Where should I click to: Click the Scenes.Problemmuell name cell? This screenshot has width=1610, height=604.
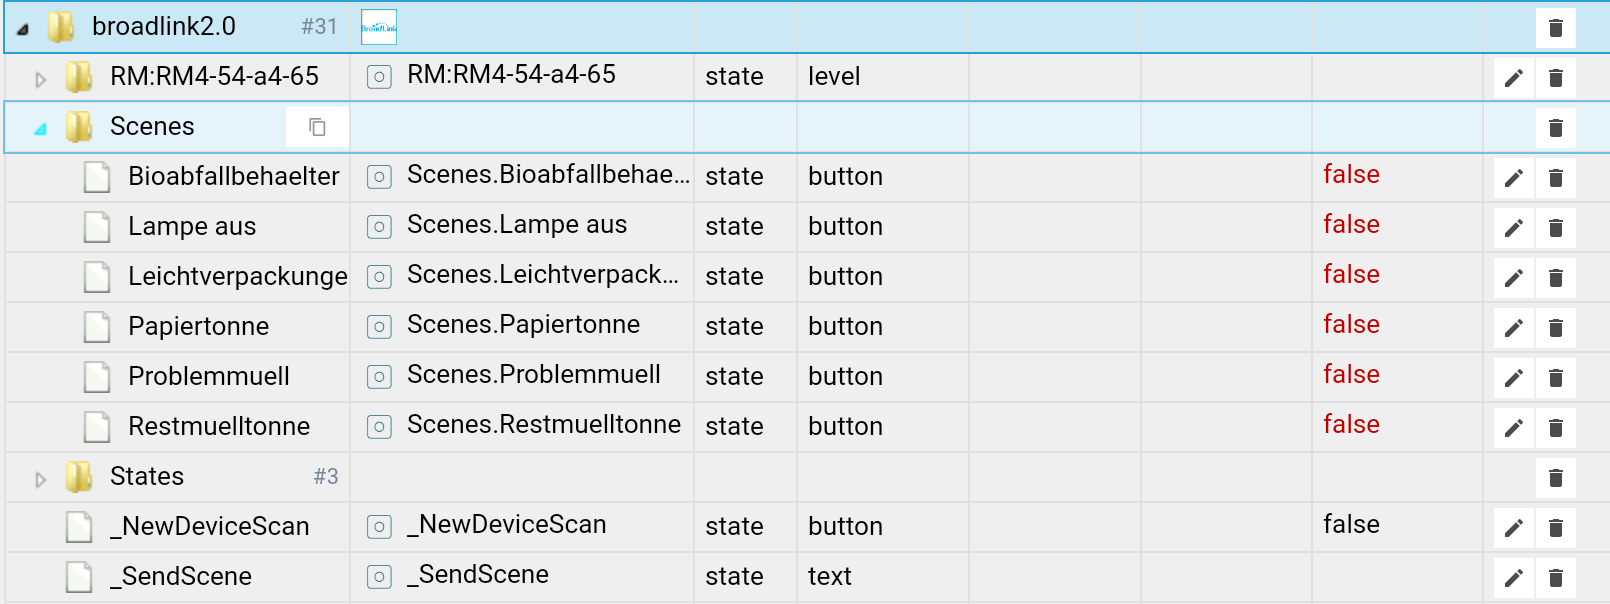click(x=533, y=375)
